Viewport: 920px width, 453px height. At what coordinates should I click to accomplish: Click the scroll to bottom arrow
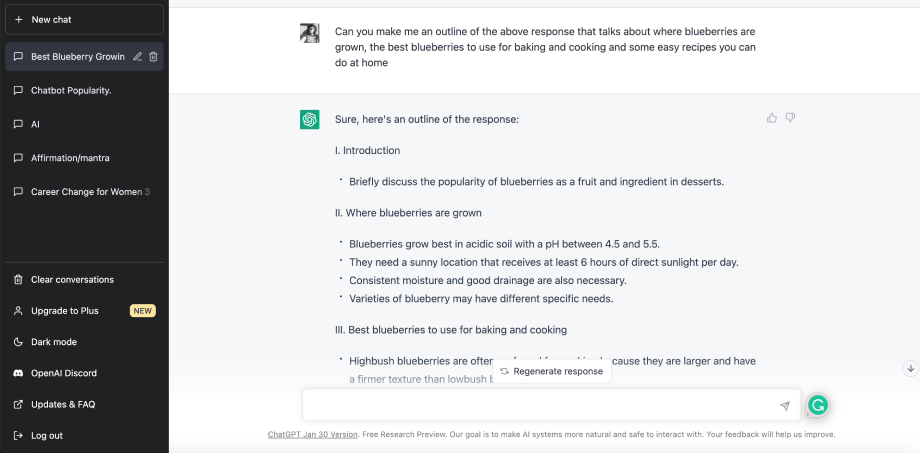click(910, 368)
